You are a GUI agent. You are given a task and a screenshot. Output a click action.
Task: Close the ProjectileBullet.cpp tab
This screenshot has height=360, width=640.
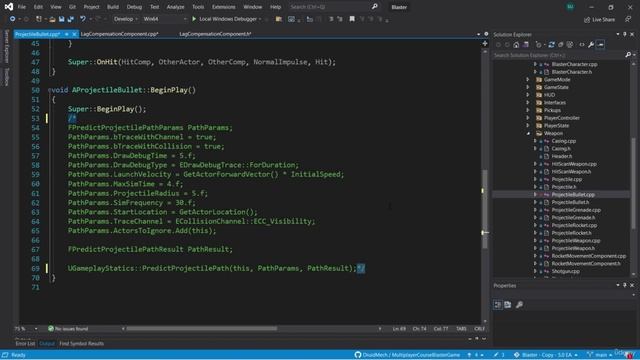pyautogui.click(x=74, y=34)
